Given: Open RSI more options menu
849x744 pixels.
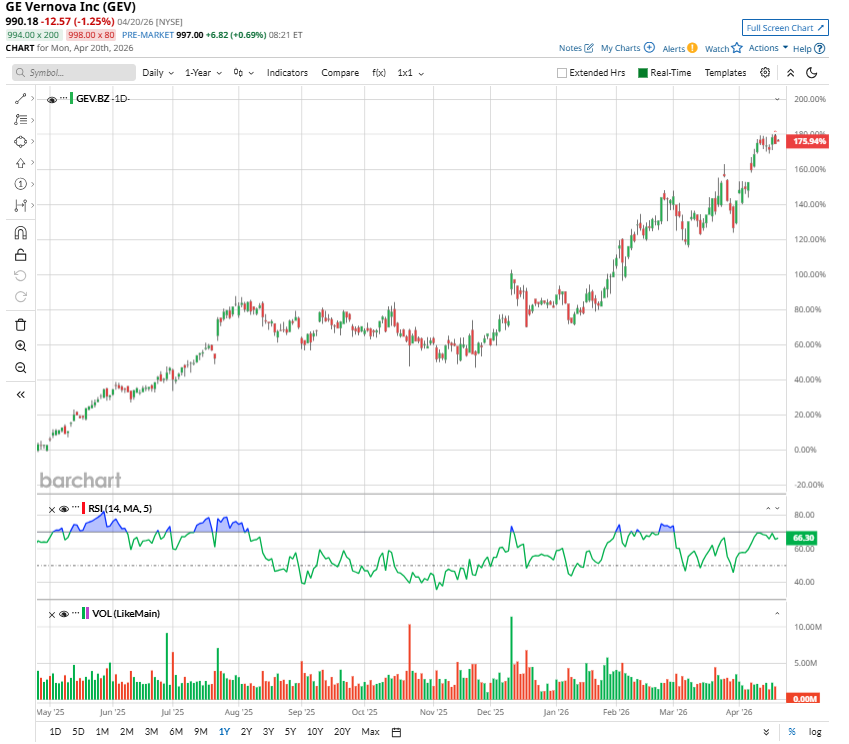Looking at the screenshot, I should coord(75,508).
